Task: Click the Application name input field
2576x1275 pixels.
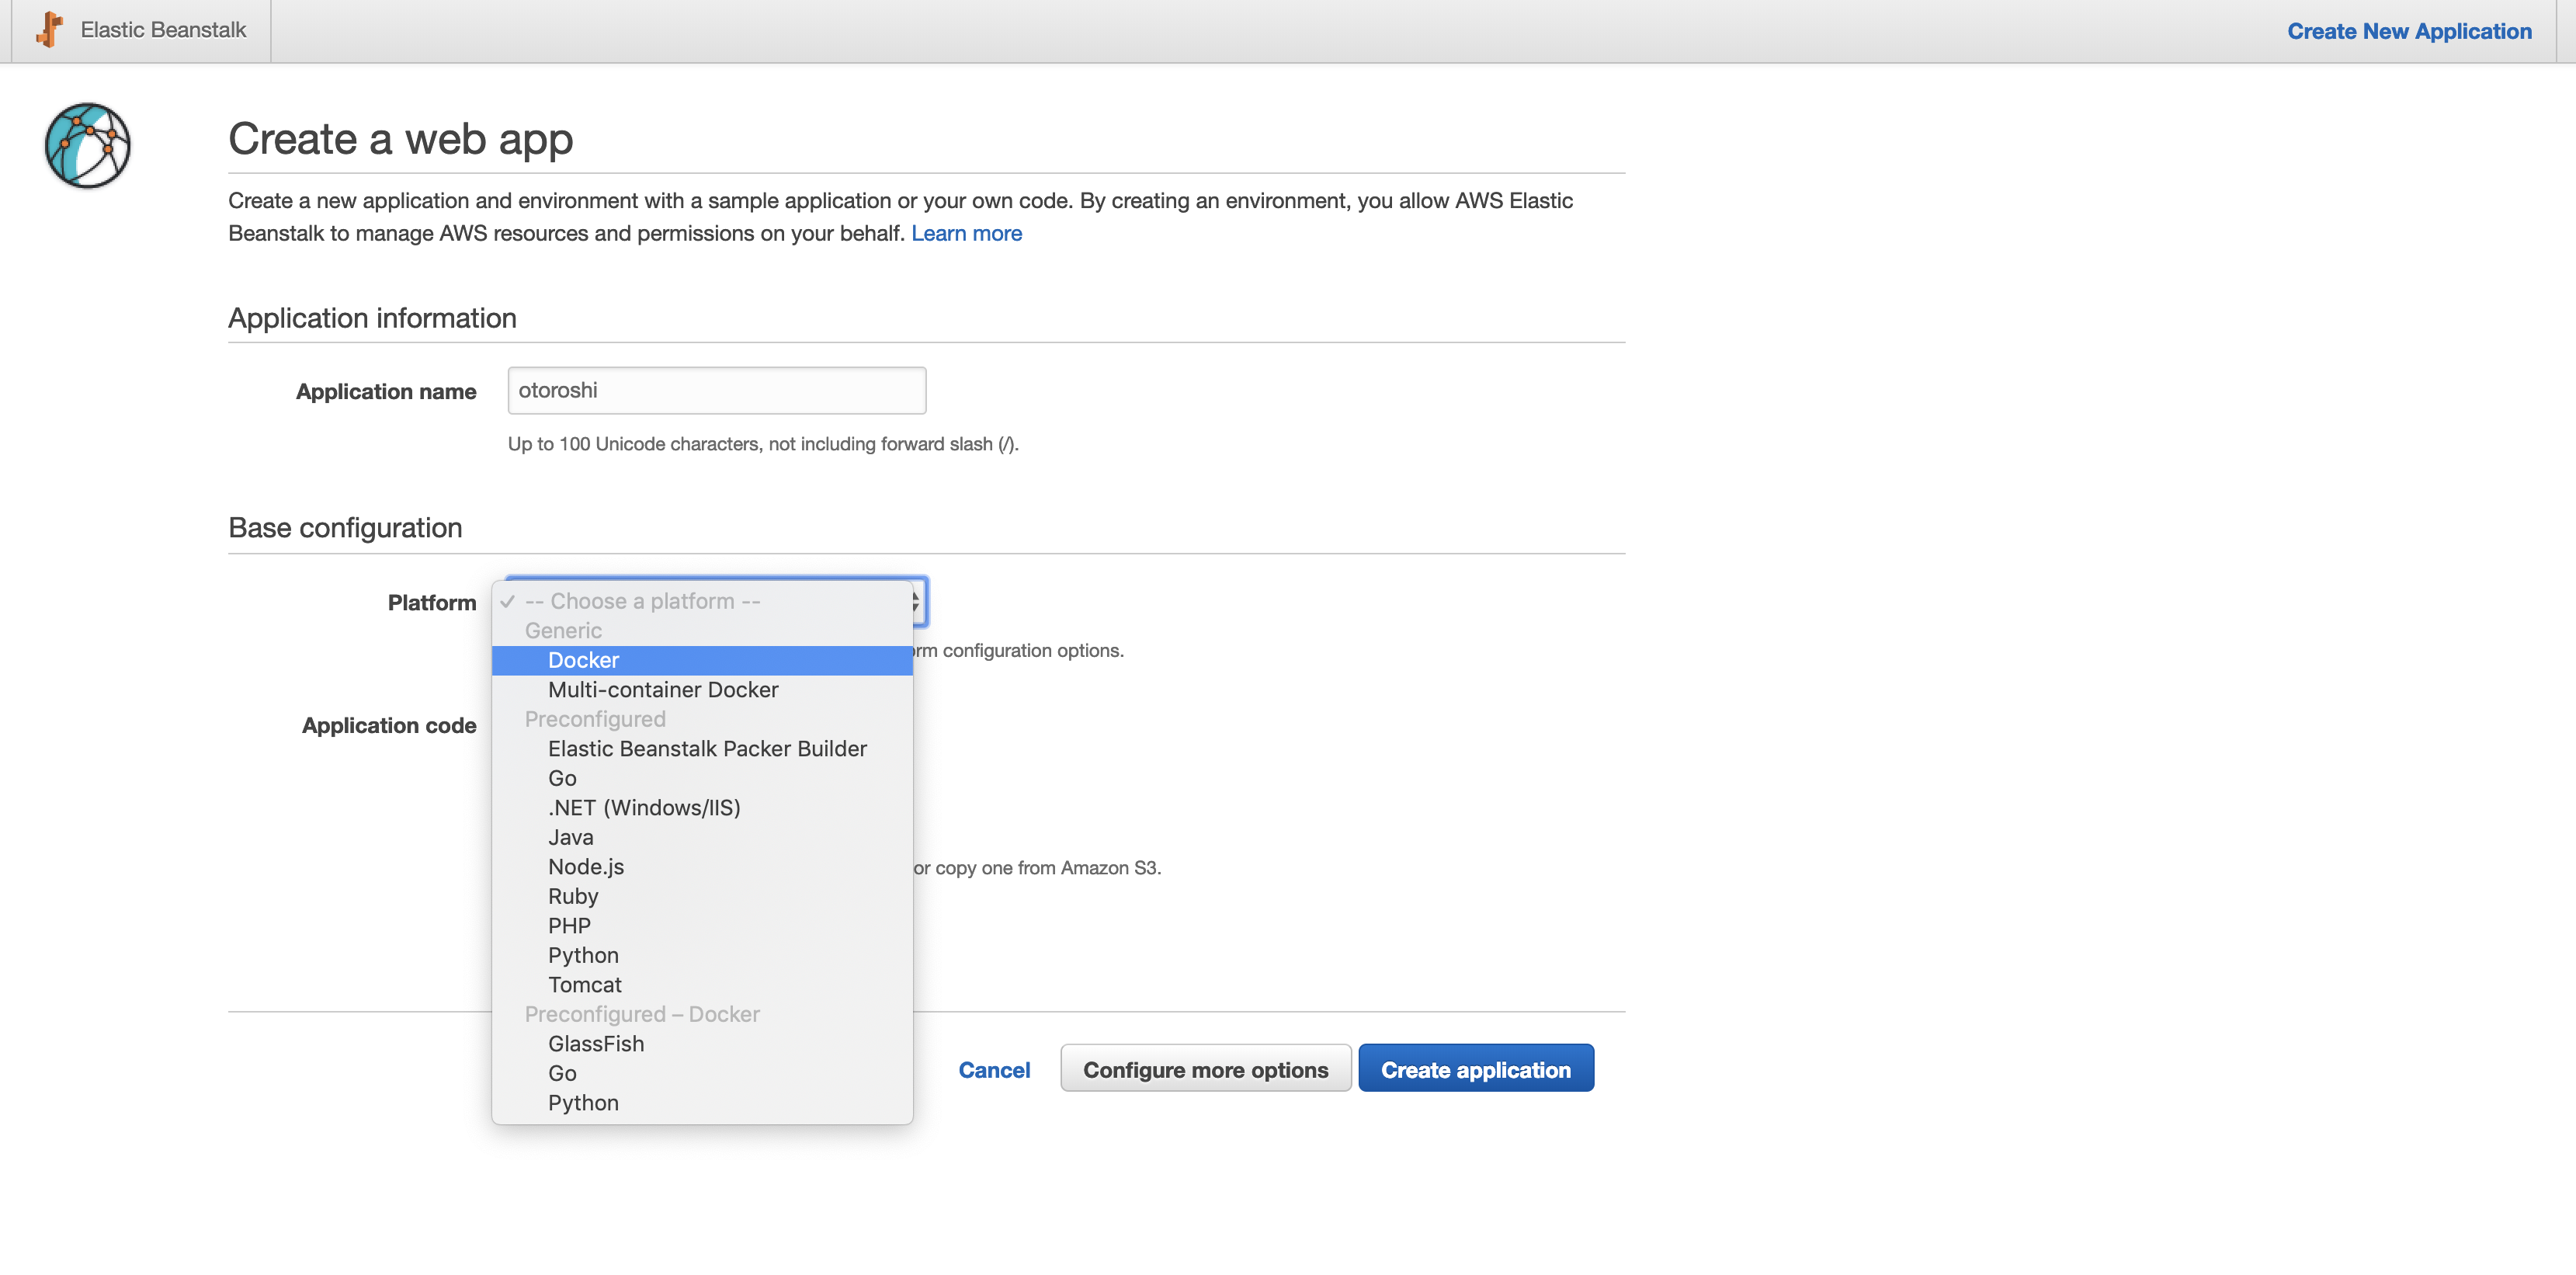Action: tap(716, 390)
